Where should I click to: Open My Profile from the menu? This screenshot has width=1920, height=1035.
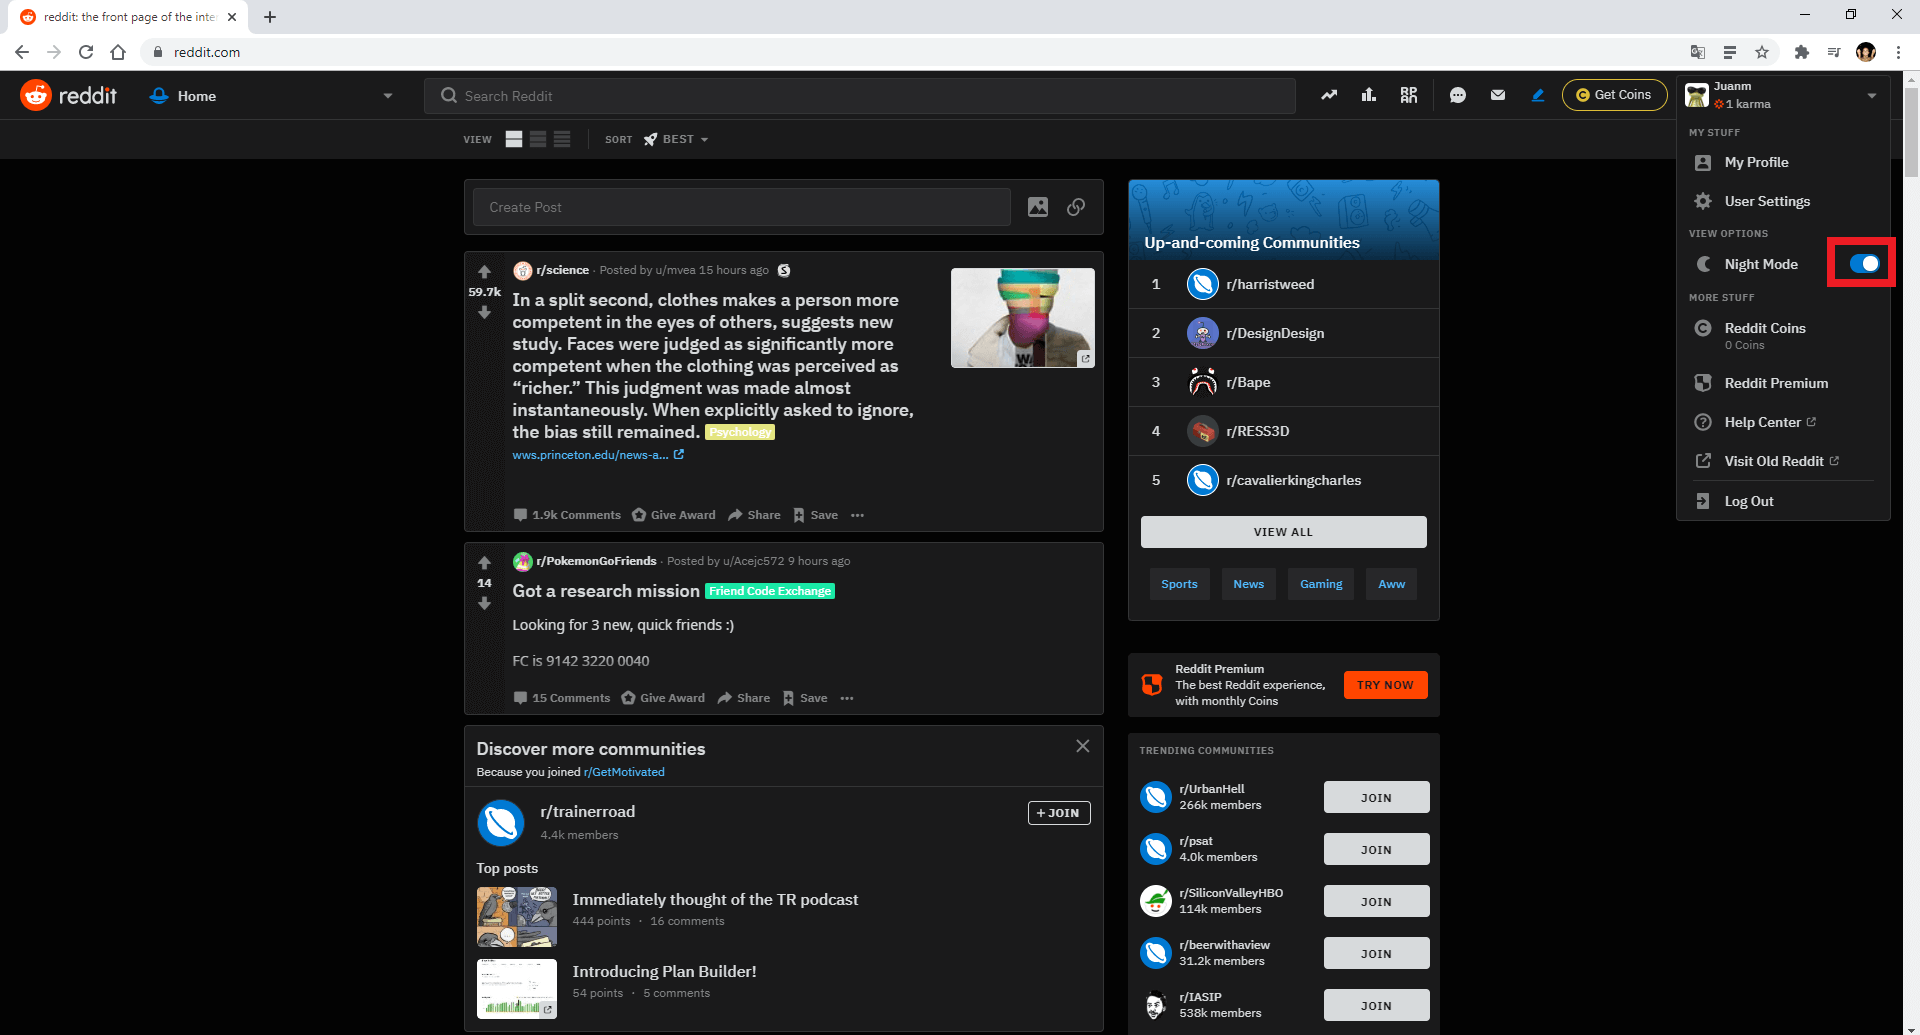pos(1755,162)
